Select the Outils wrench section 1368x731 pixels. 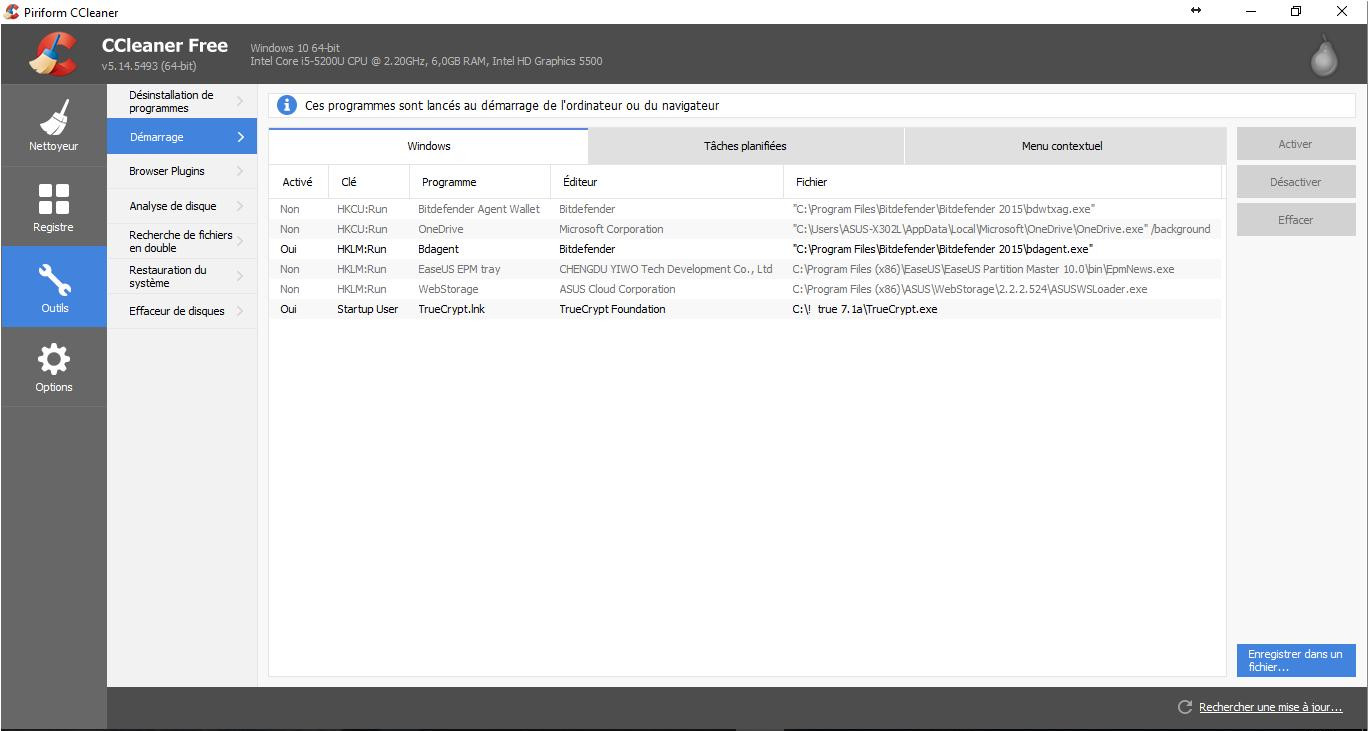(54, 287)
